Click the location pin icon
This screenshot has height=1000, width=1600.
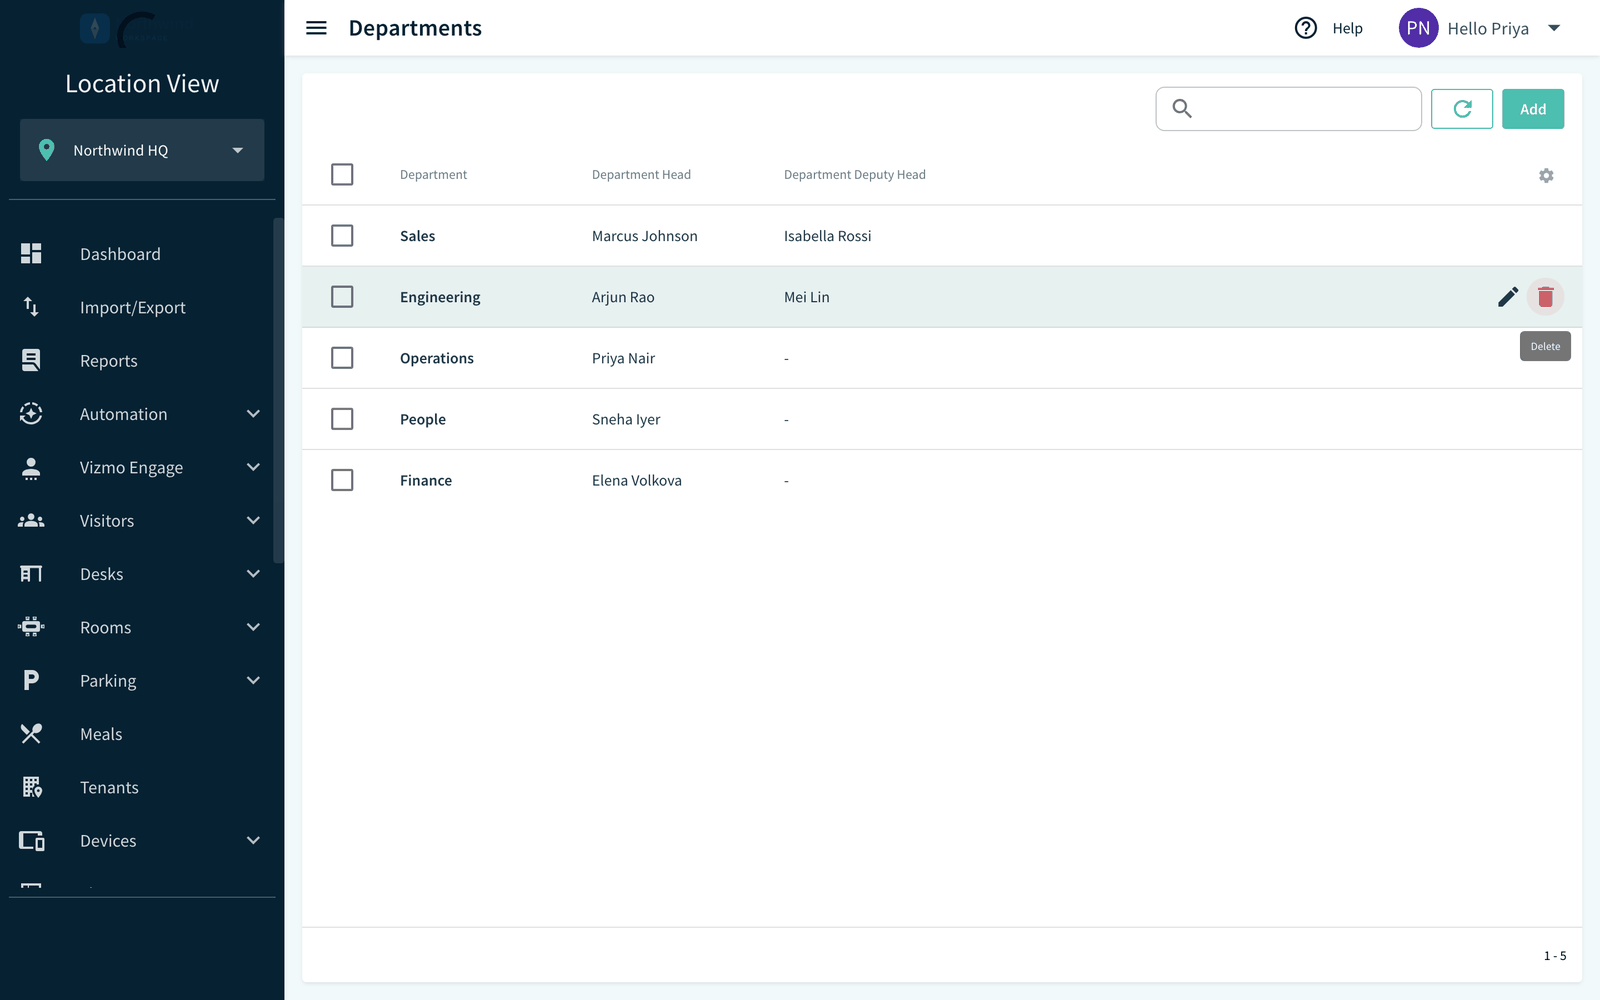pos(46,150)
